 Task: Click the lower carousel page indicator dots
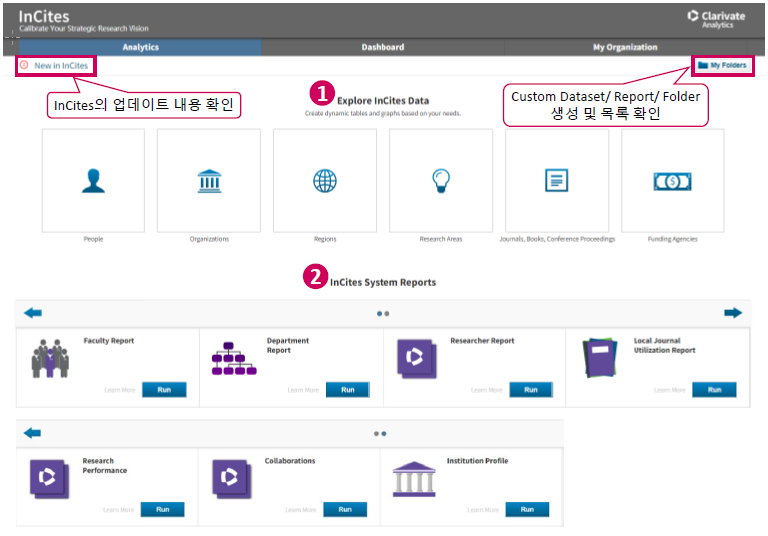pos(380,434)
